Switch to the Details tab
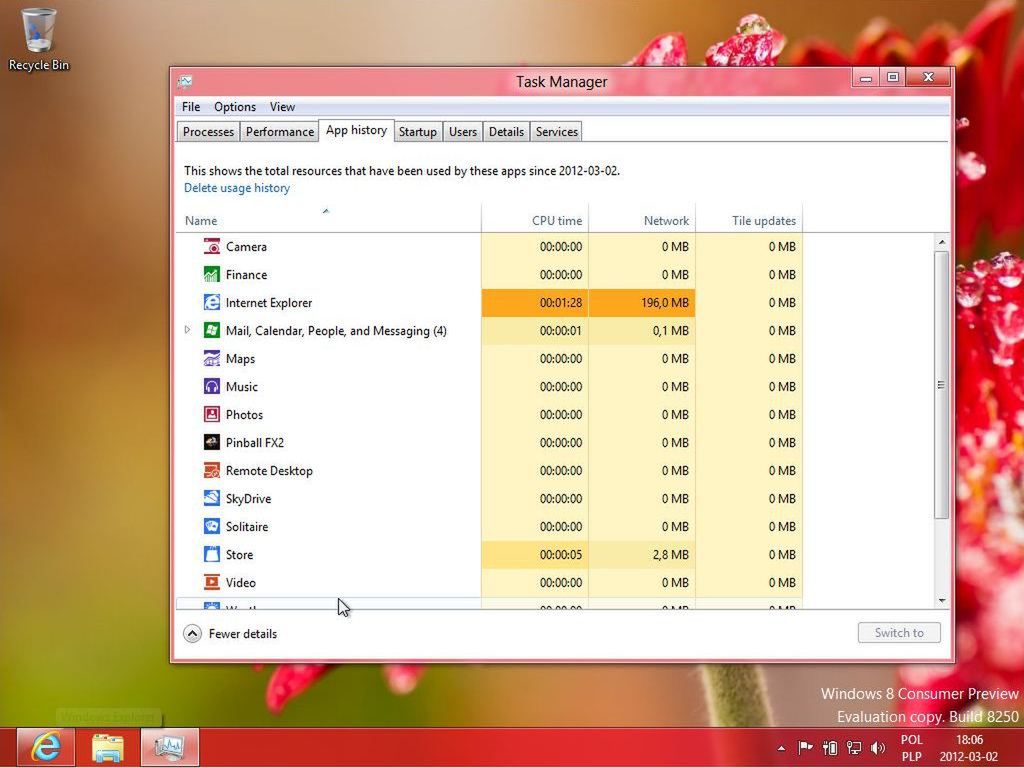The width and height of the screenshot is (1024, 768). point(506,132)
